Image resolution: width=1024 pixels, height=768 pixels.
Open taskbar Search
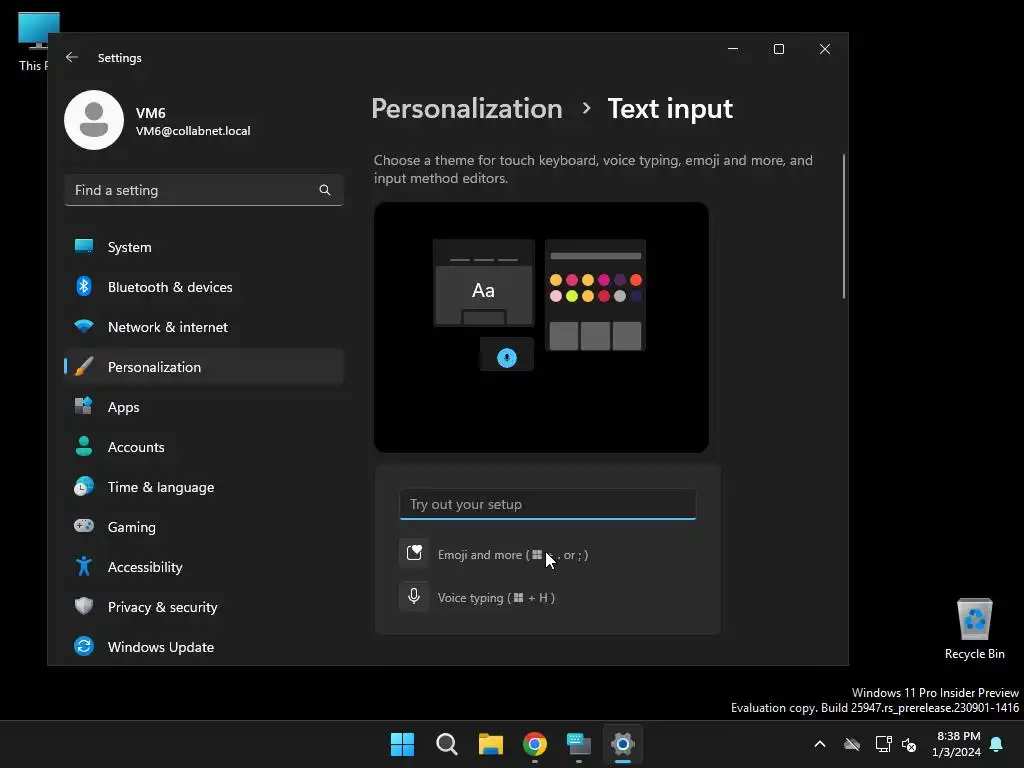tap(447, 744)
